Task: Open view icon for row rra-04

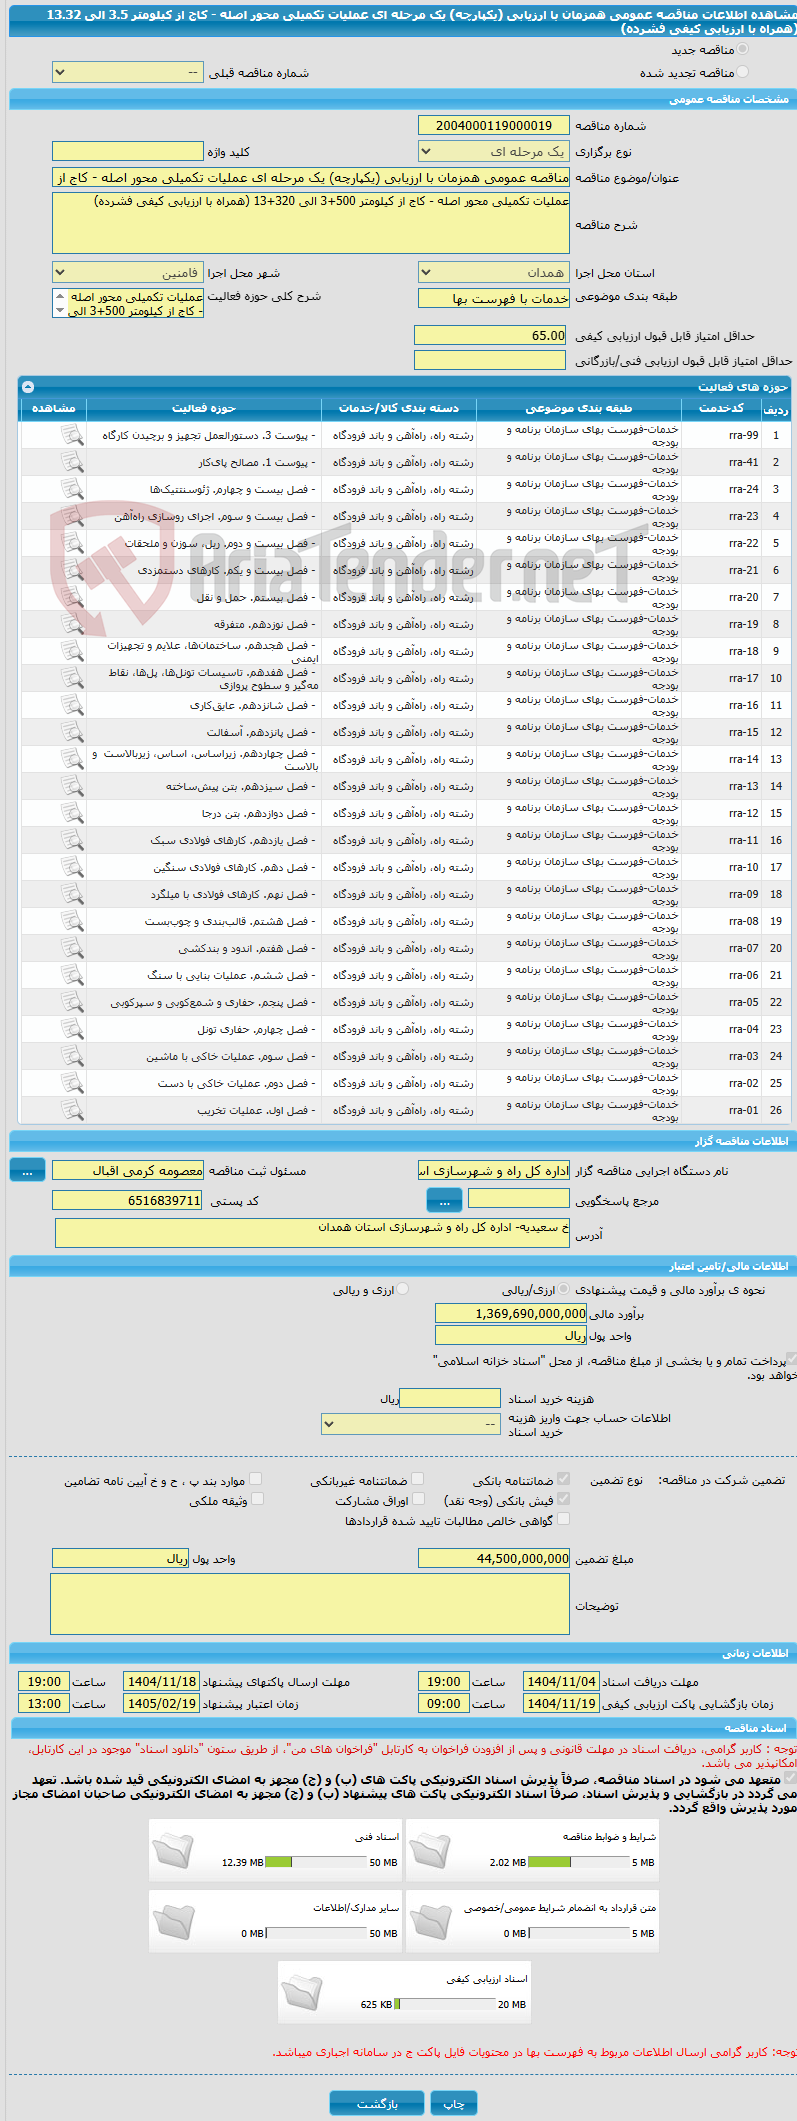Action: [72, 1029]
